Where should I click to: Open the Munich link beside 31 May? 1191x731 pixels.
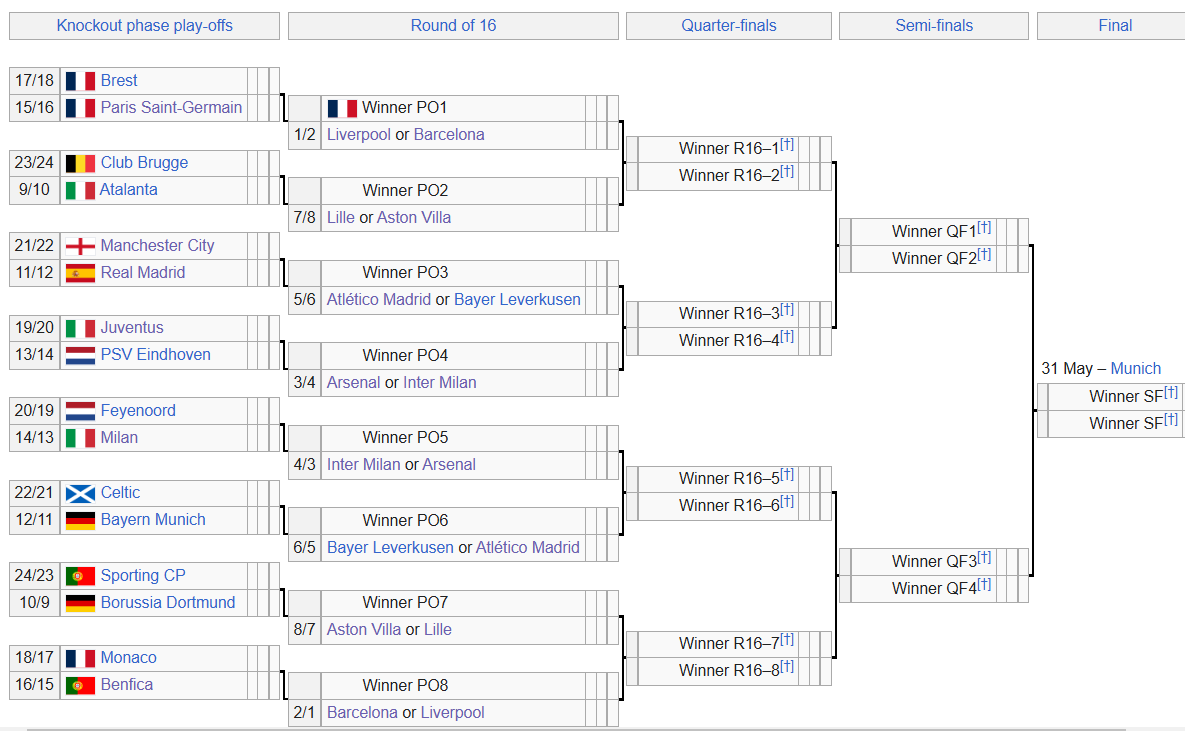(x=1136, y=369)
